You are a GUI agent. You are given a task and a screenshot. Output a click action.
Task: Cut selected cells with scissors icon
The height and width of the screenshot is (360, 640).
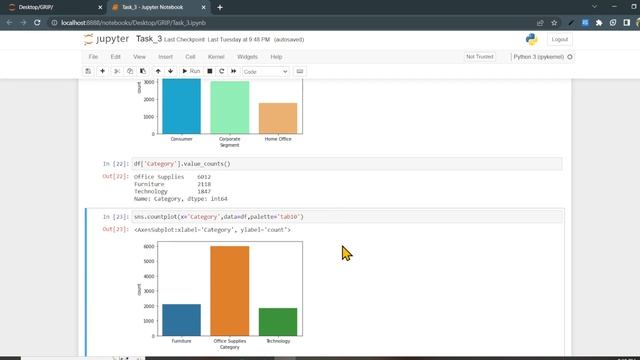[117, 71]
